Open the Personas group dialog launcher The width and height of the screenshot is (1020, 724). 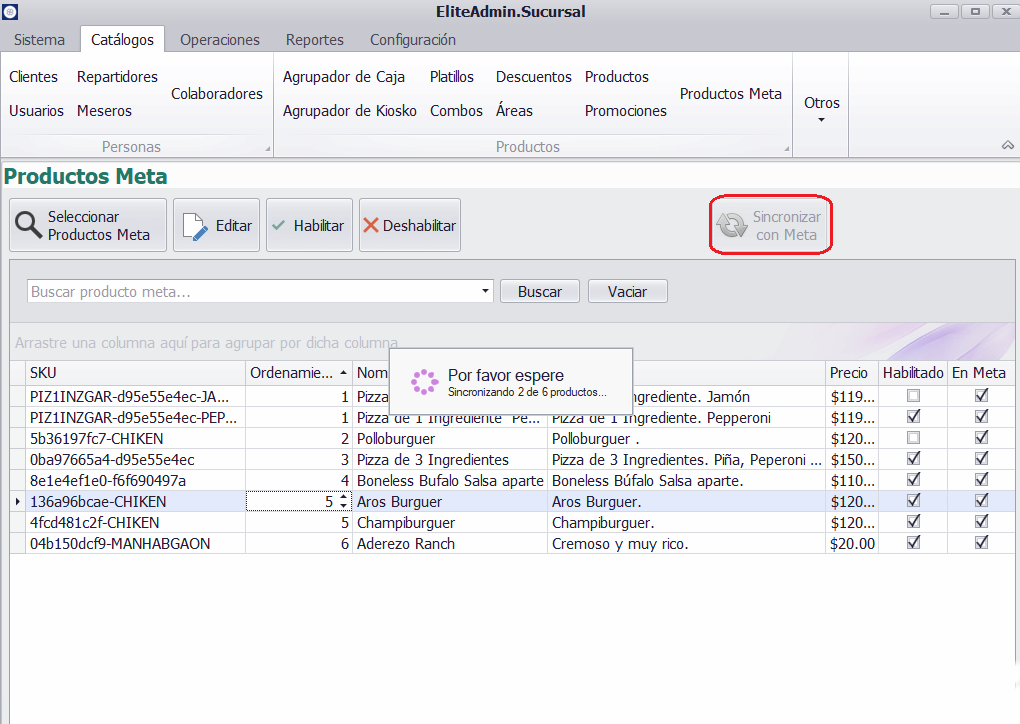pyautogui.click(x=267, y=150)
